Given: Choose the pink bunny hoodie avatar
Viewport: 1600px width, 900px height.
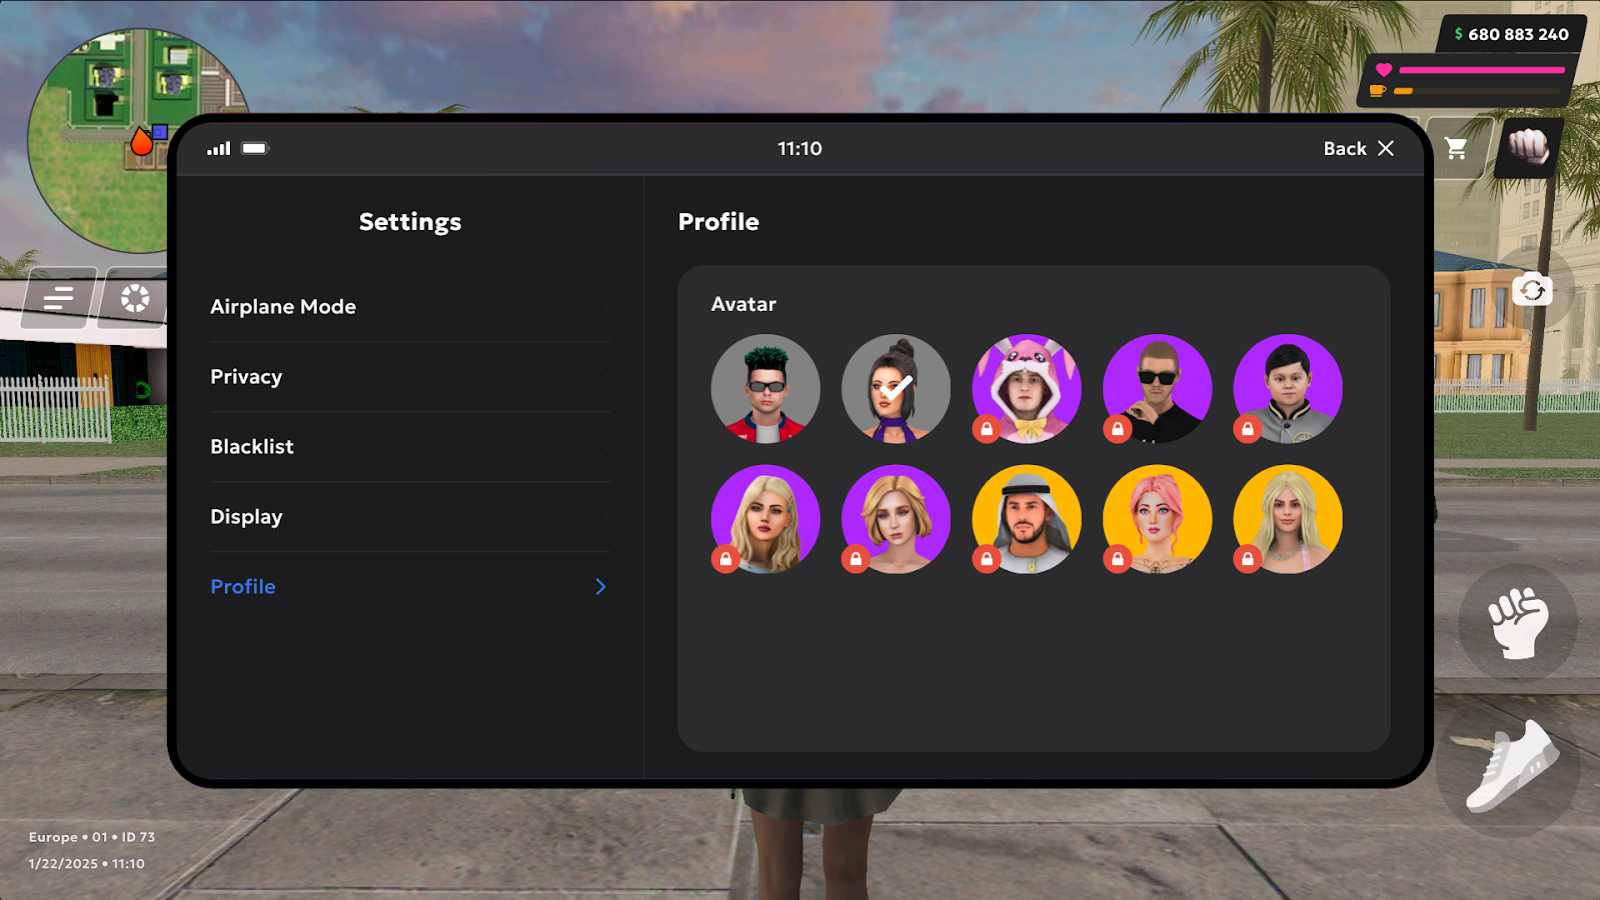Looking at the screenshot, I should click(1027, 389).
